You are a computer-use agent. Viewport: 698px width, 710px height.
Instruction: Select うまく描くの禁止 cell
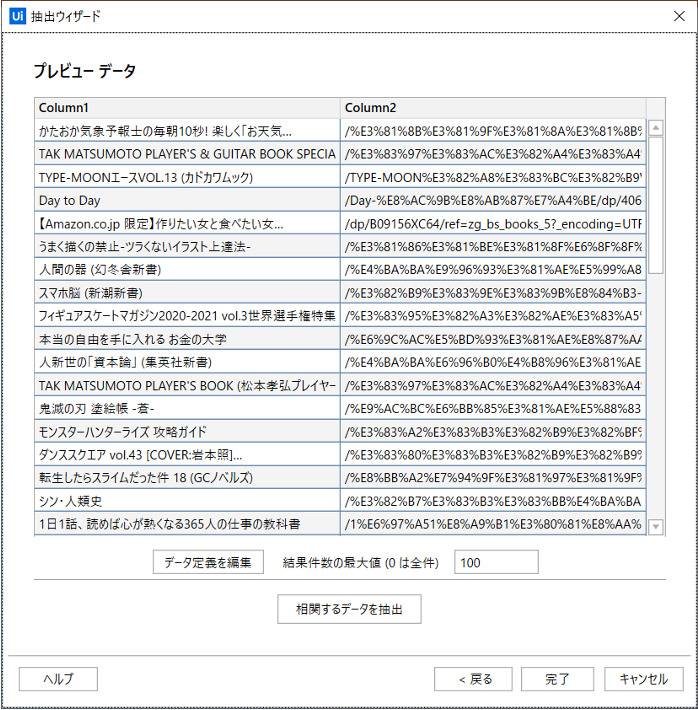pyautogui.click(x=187, y=246)
